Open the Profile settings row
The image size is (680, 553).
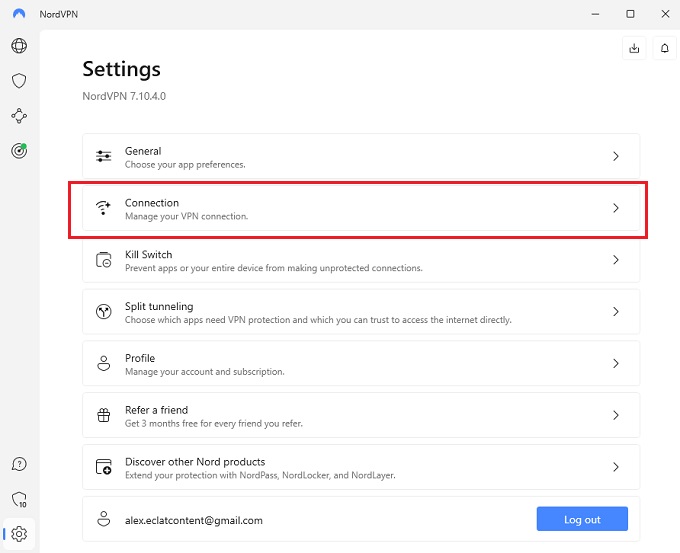tap(360, 364)
